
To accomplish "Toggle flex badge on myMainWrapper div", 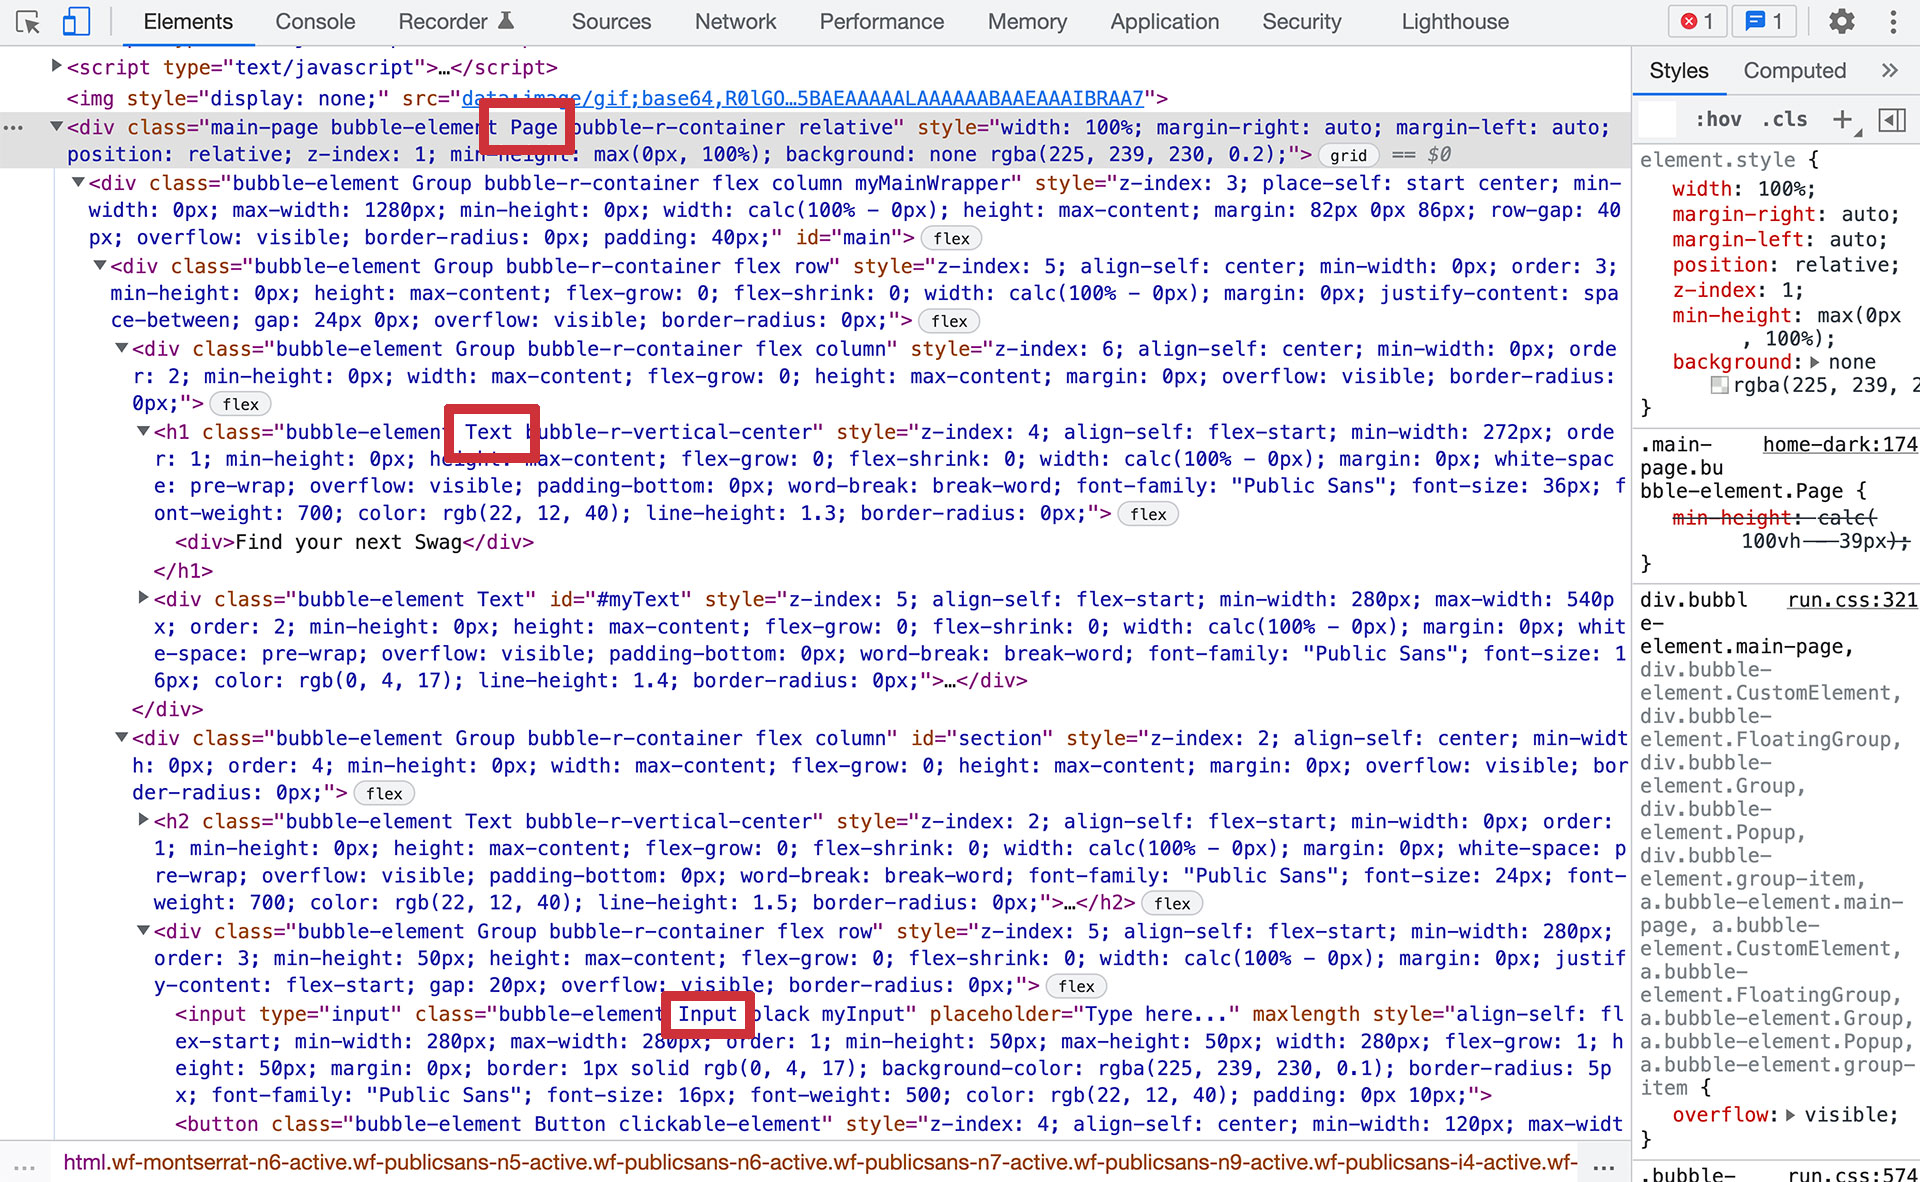I will click(951, 238).
